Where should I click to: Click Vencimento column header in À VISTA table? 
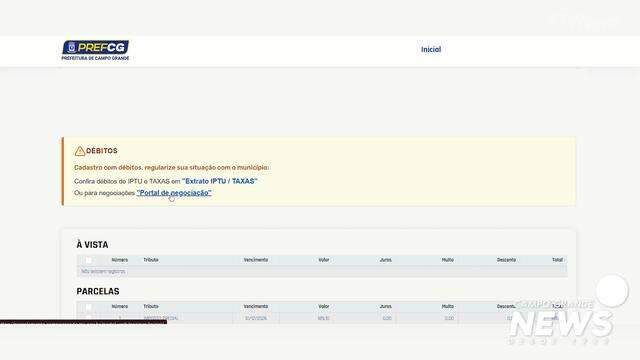pos(256,260)
